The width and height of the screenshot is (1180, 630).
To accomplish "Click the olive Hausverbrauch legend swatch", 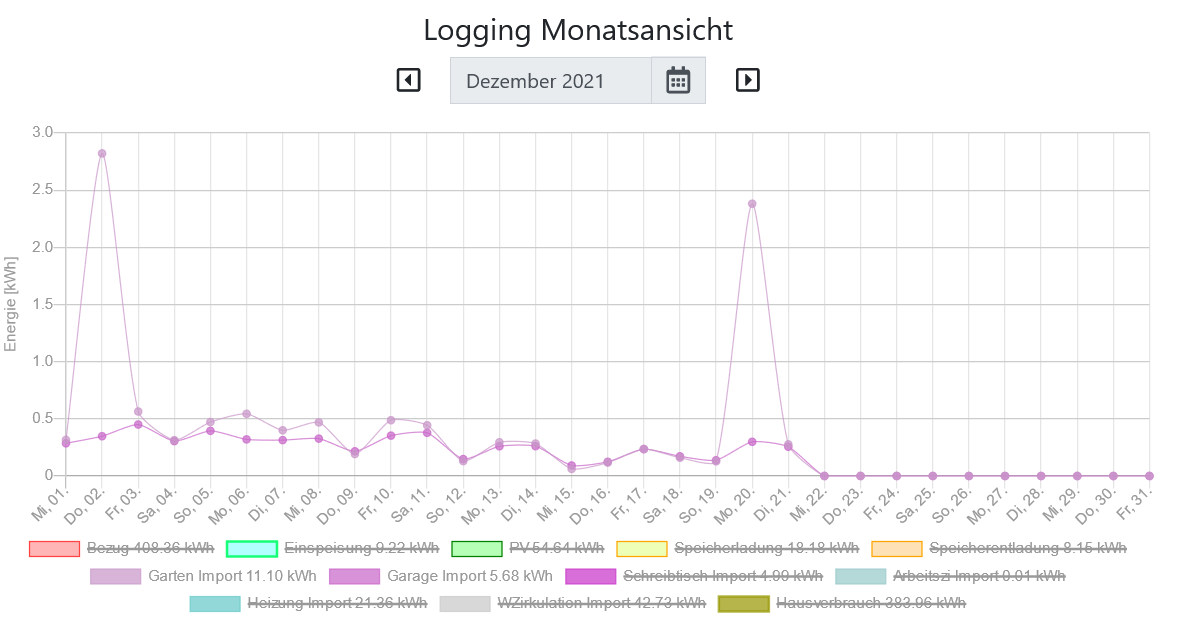I will 743,603.
